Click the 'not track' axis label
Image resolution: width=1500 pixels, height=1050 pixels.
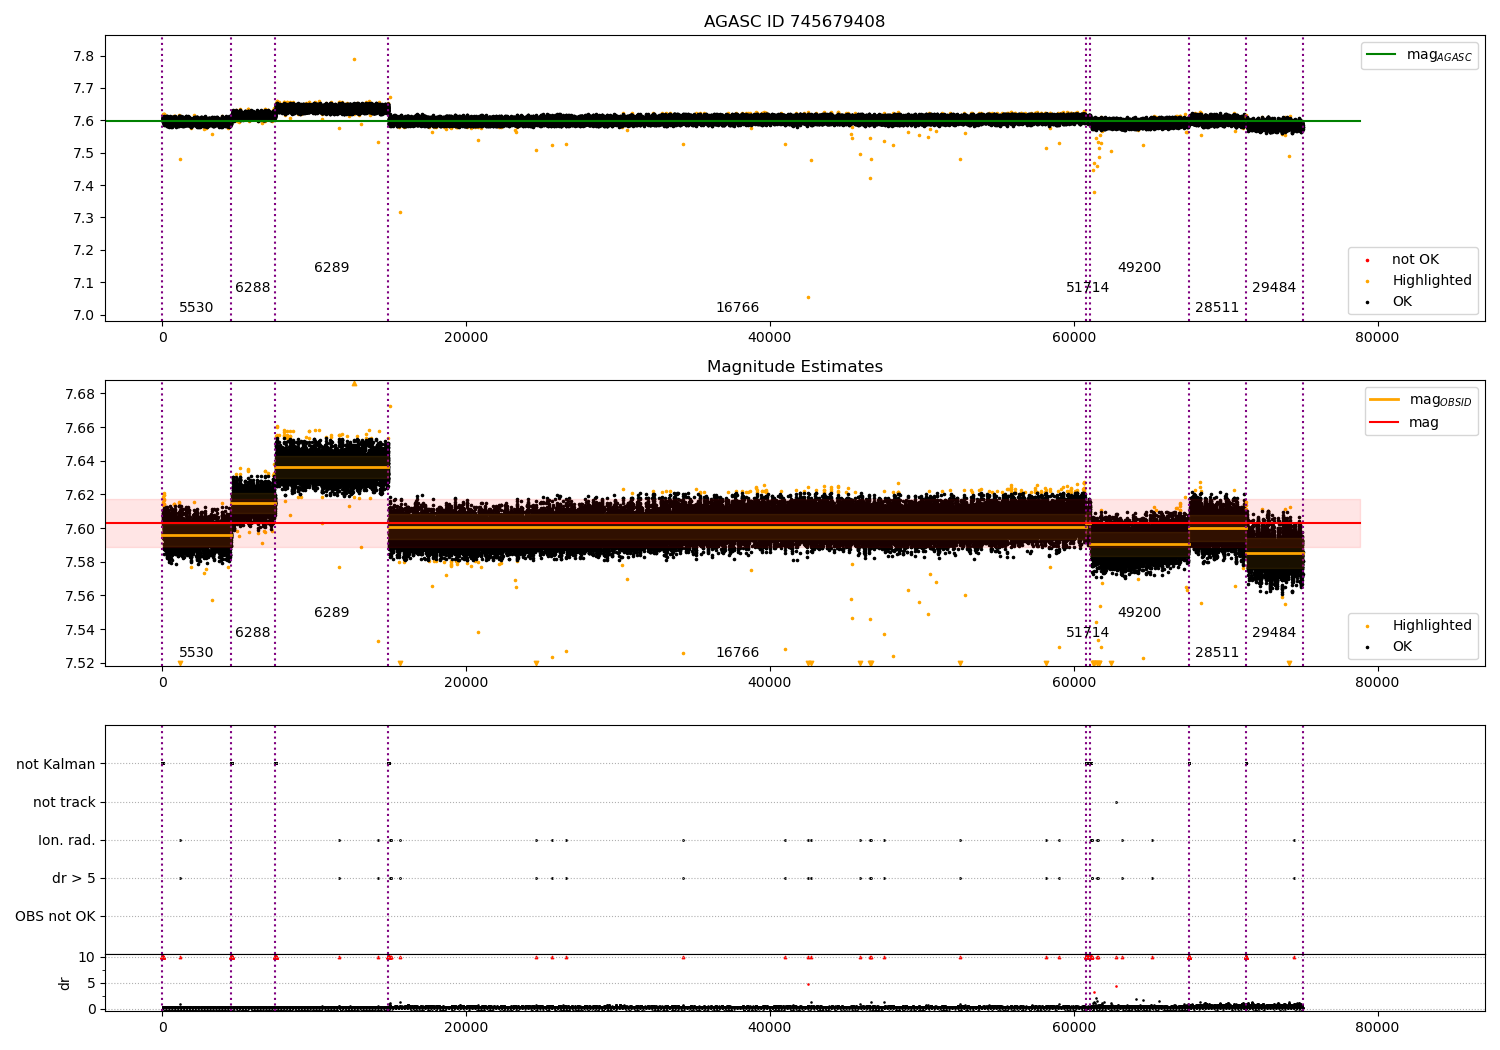tap(64, 802)
